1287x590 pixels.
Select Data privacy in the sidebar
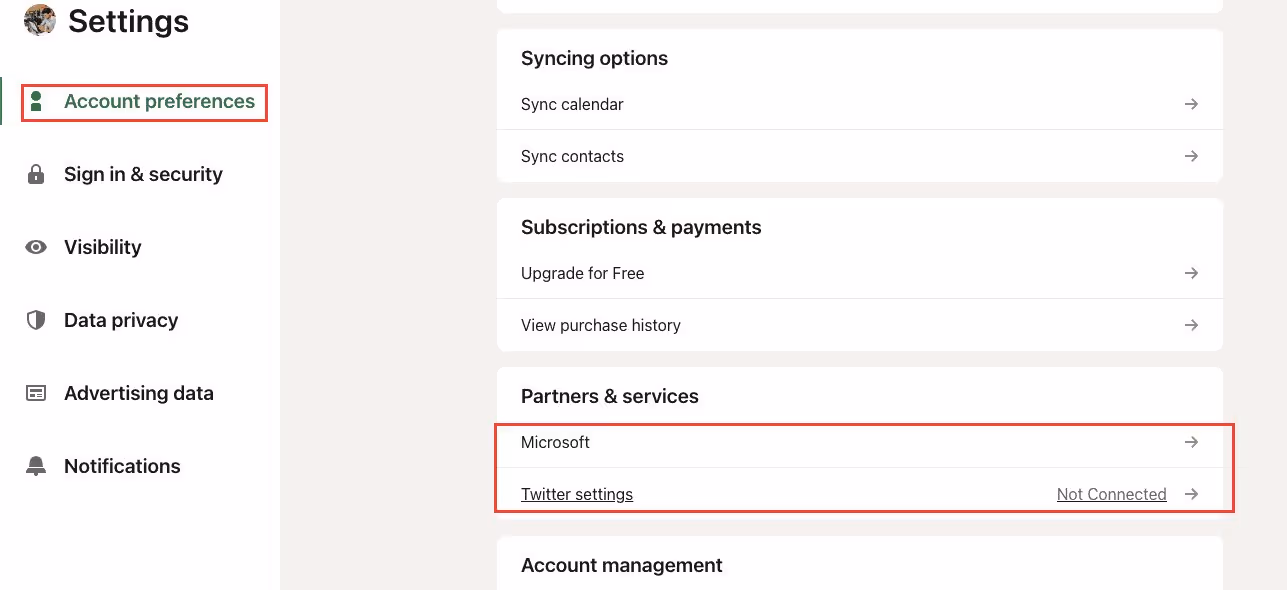pyautogui.click(x=120, y=320)
